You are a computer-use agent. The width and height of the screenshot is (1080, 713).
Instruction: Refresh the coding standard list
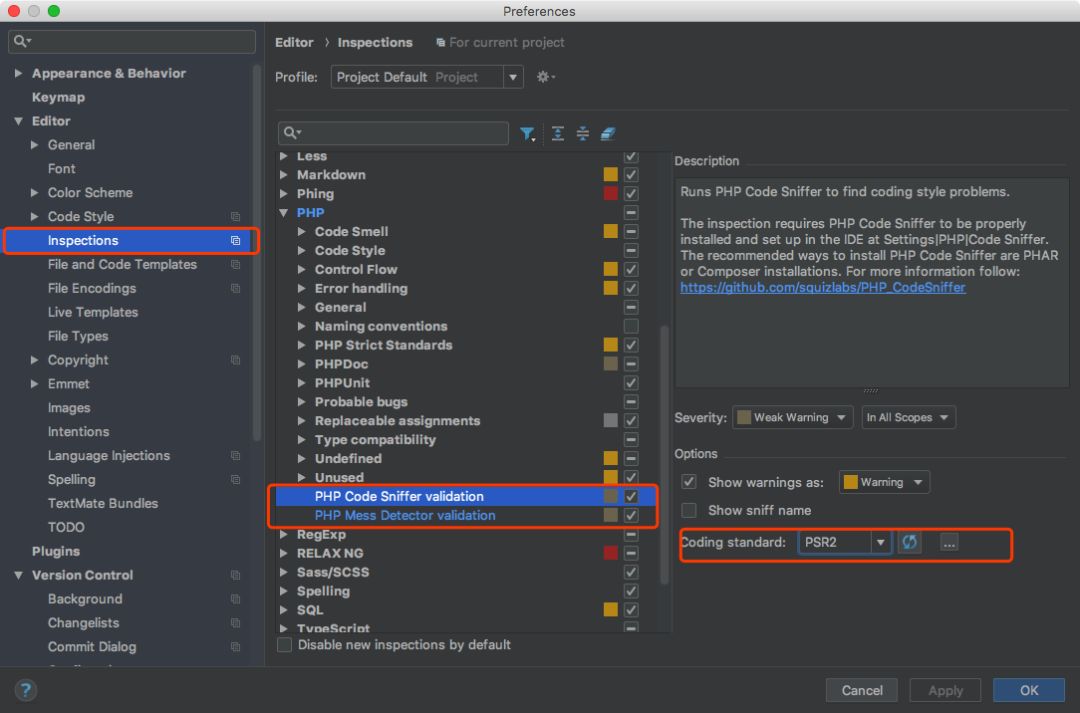pyautogui.click(x=909, y=542)
